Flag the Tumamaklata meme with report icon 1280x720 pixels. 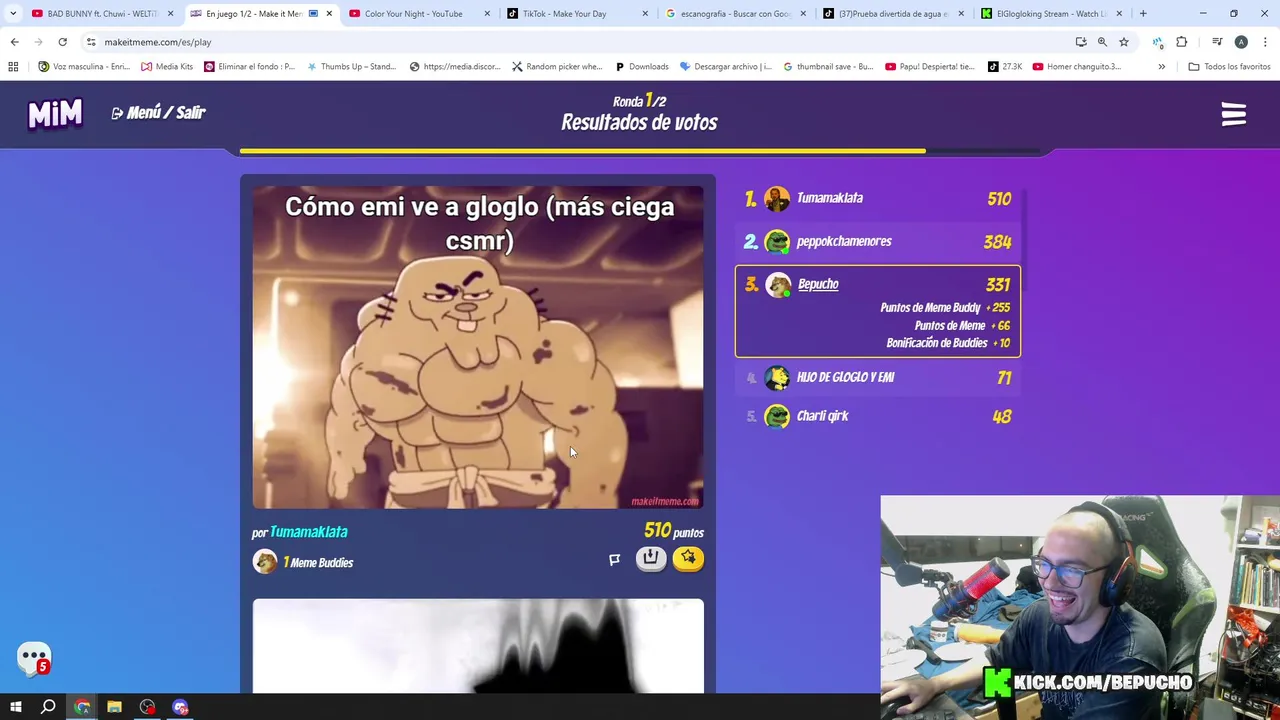[614, 559]
